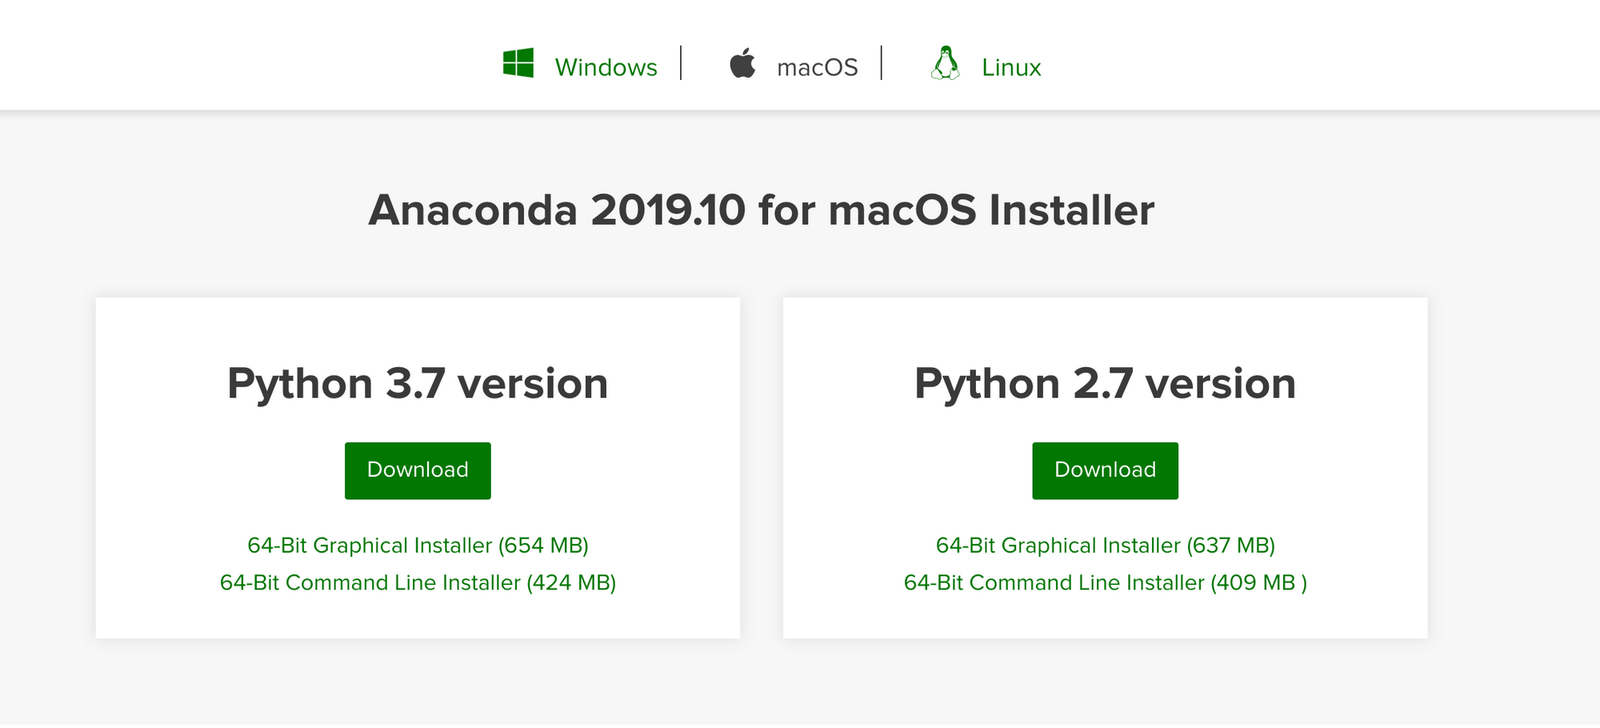Open 64-Bit Graphical Installer (654 MB) link
Screen dimensions: 1600x728
(x=417, y=545)
